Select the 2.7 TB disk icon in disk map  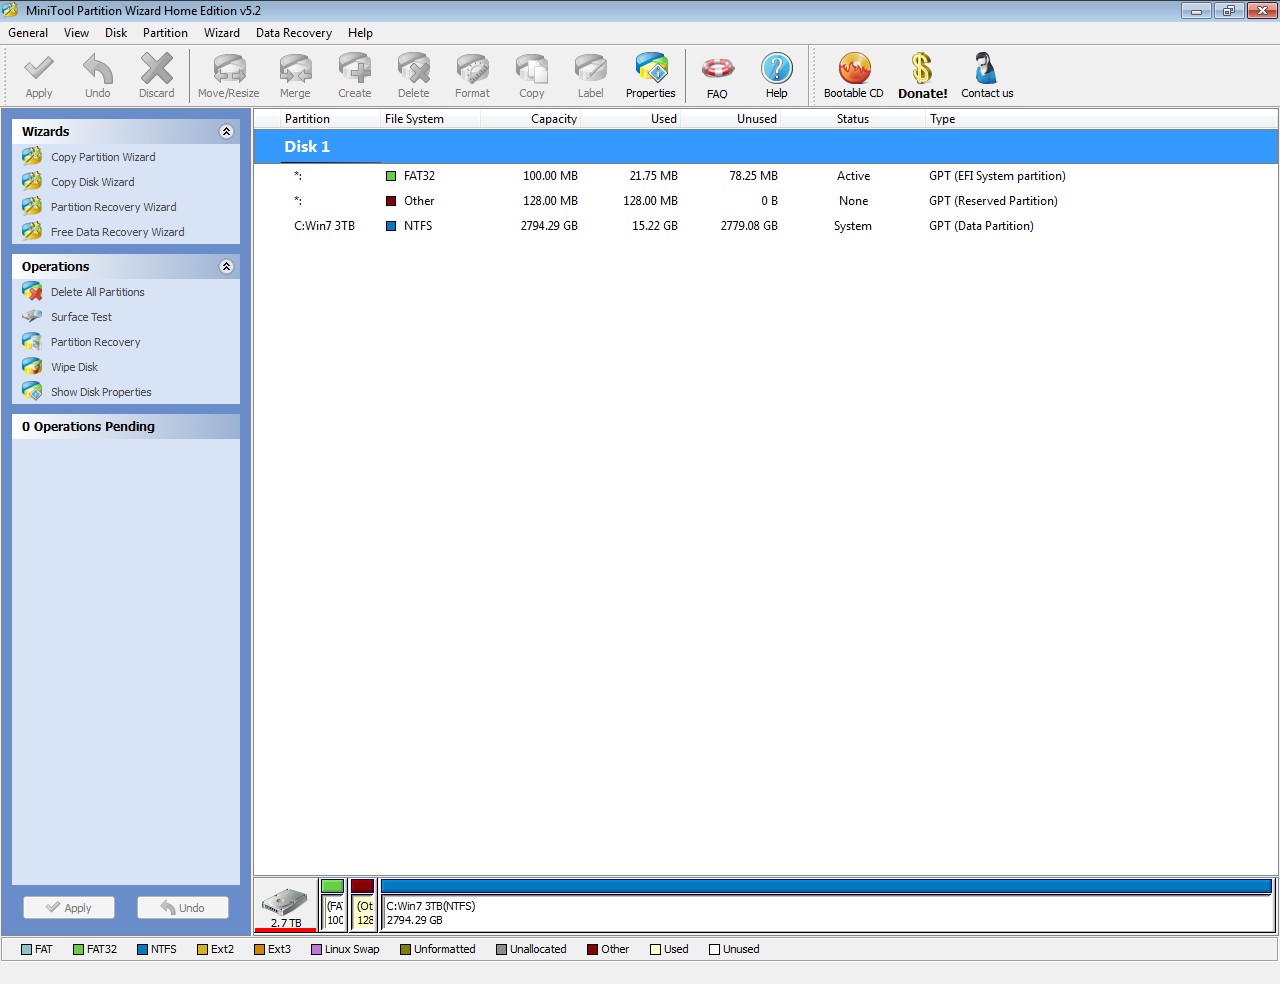click(x=285, y=905)
